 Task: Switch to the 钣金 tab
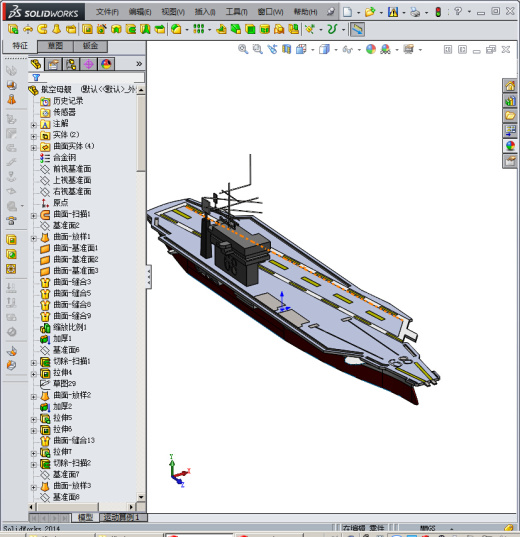coord(90,46)
